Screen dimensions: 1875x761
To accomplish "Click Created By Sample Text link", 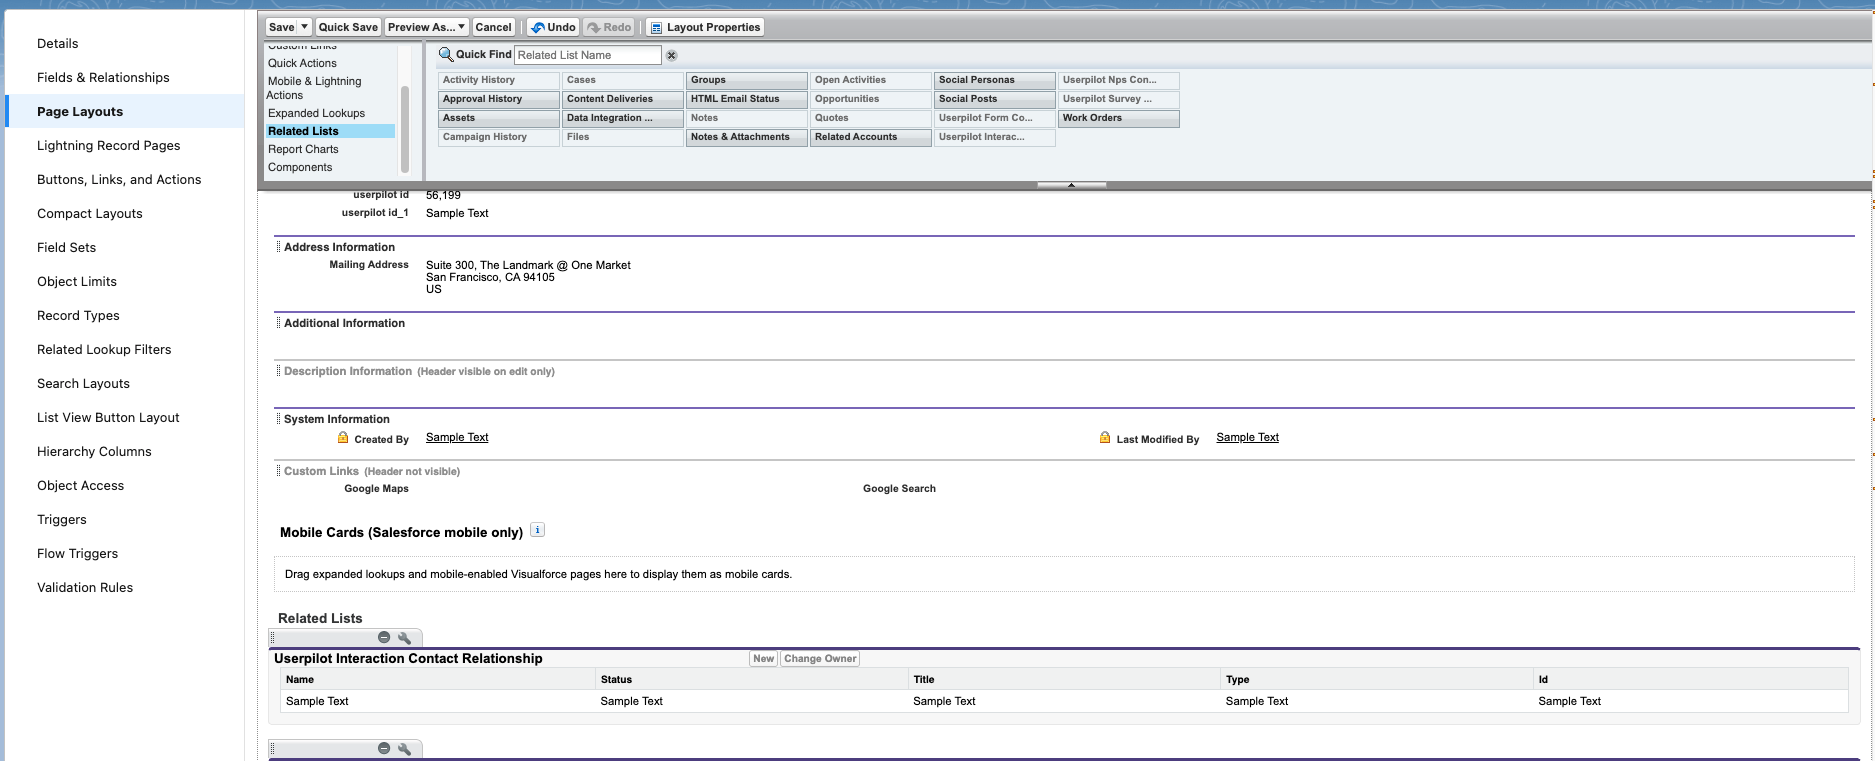I will click(457, 437).
